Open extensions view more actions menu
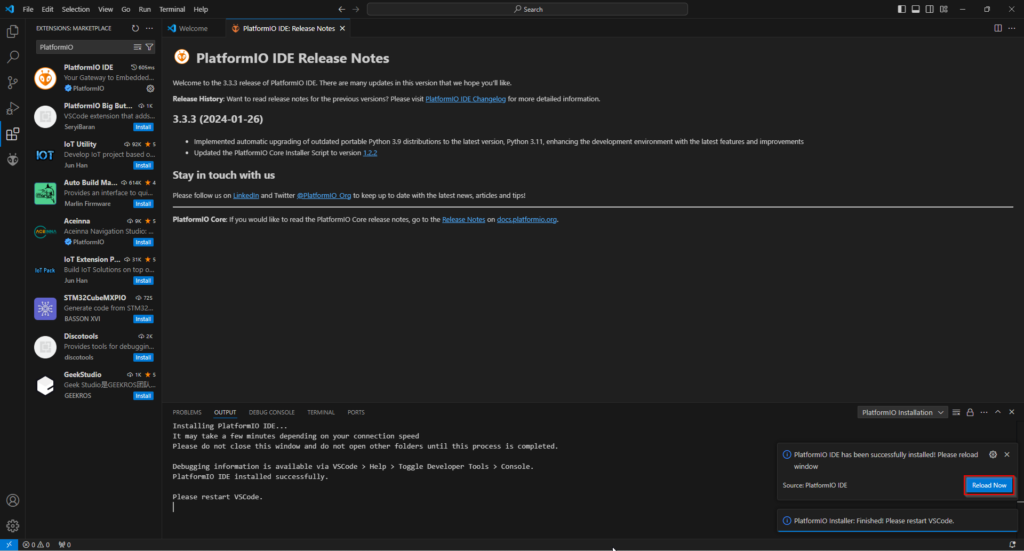1024x551 pixels. (150, 29)
